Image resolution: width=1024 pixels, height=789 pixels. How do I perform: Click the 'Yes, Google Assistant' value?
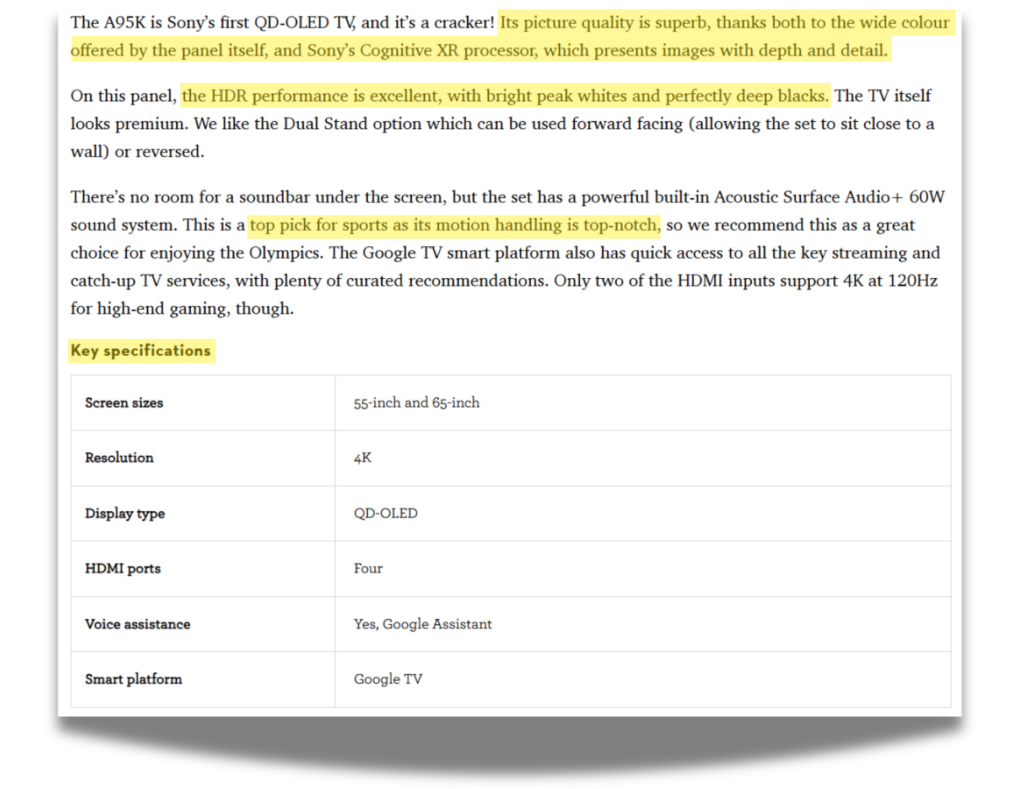tap(423, 624)
